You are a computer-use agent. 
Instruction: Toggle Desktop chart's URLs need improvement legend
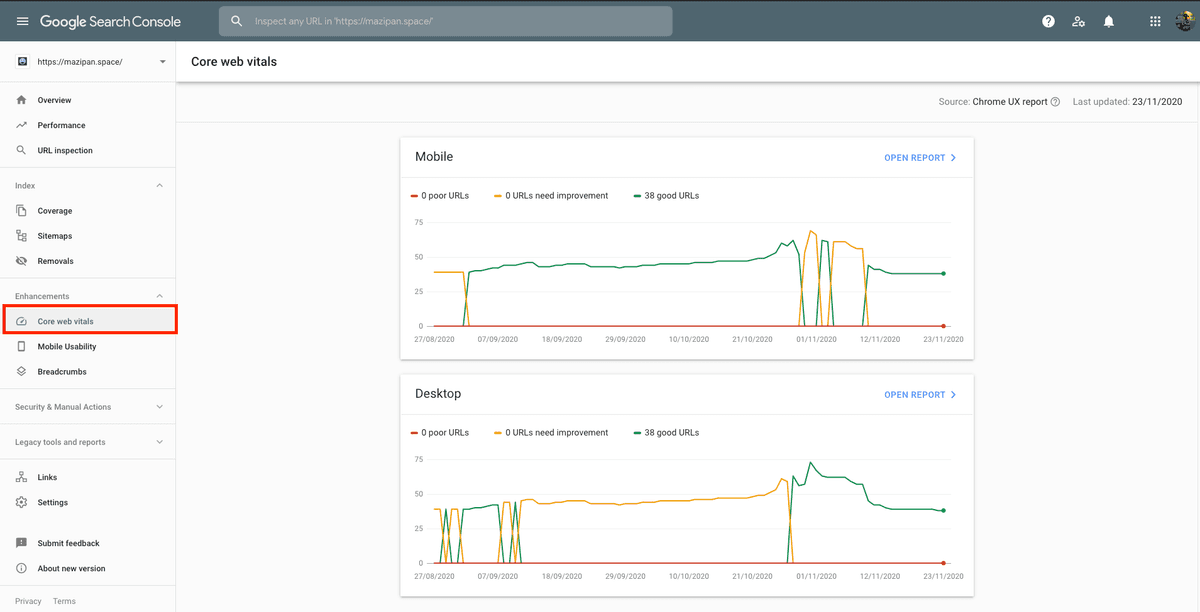point(551,433)
